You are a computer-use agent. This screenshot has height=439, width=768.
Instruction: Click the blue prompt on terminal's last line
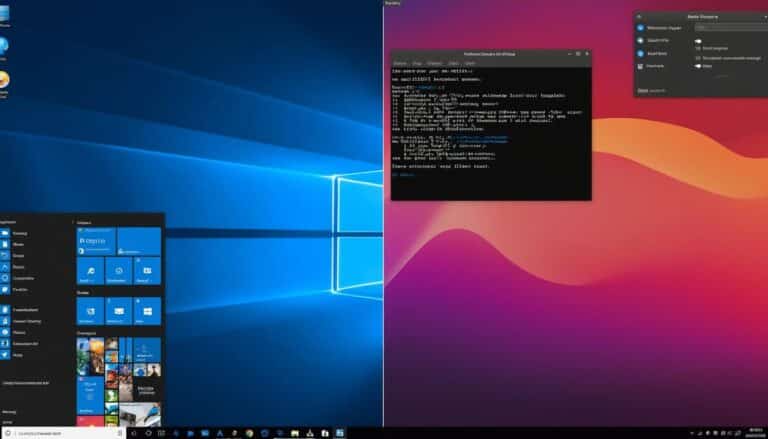coord(403,174)
